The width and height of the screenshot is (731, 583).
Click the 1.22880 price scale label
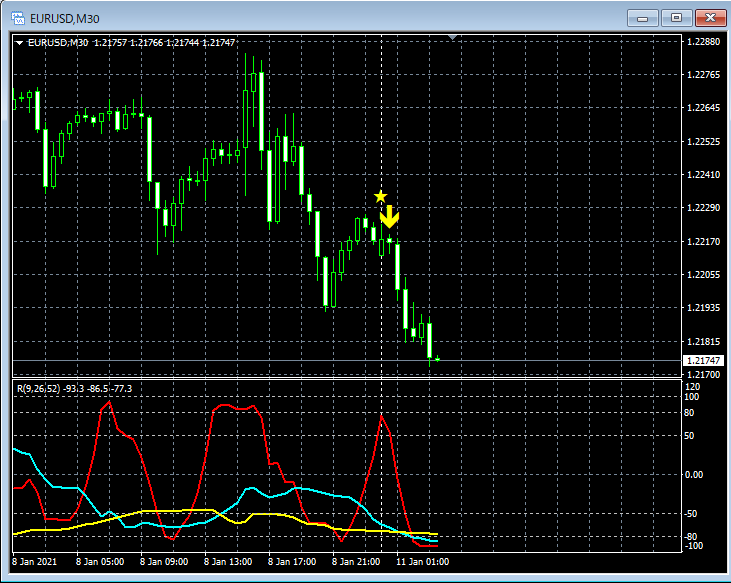704,42
